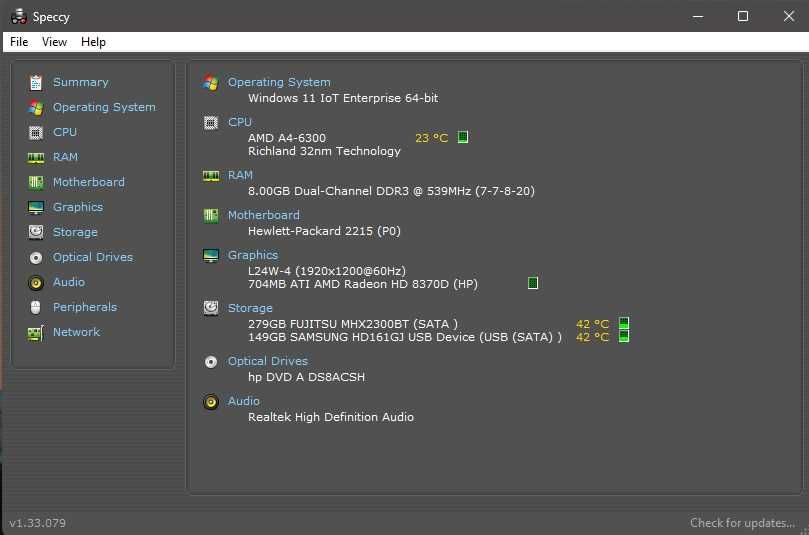Viewport: 809px width, 535px height.
Task: Click Richland 32nm Technology text
Action: pyautogui.click(x=324, y=151)
